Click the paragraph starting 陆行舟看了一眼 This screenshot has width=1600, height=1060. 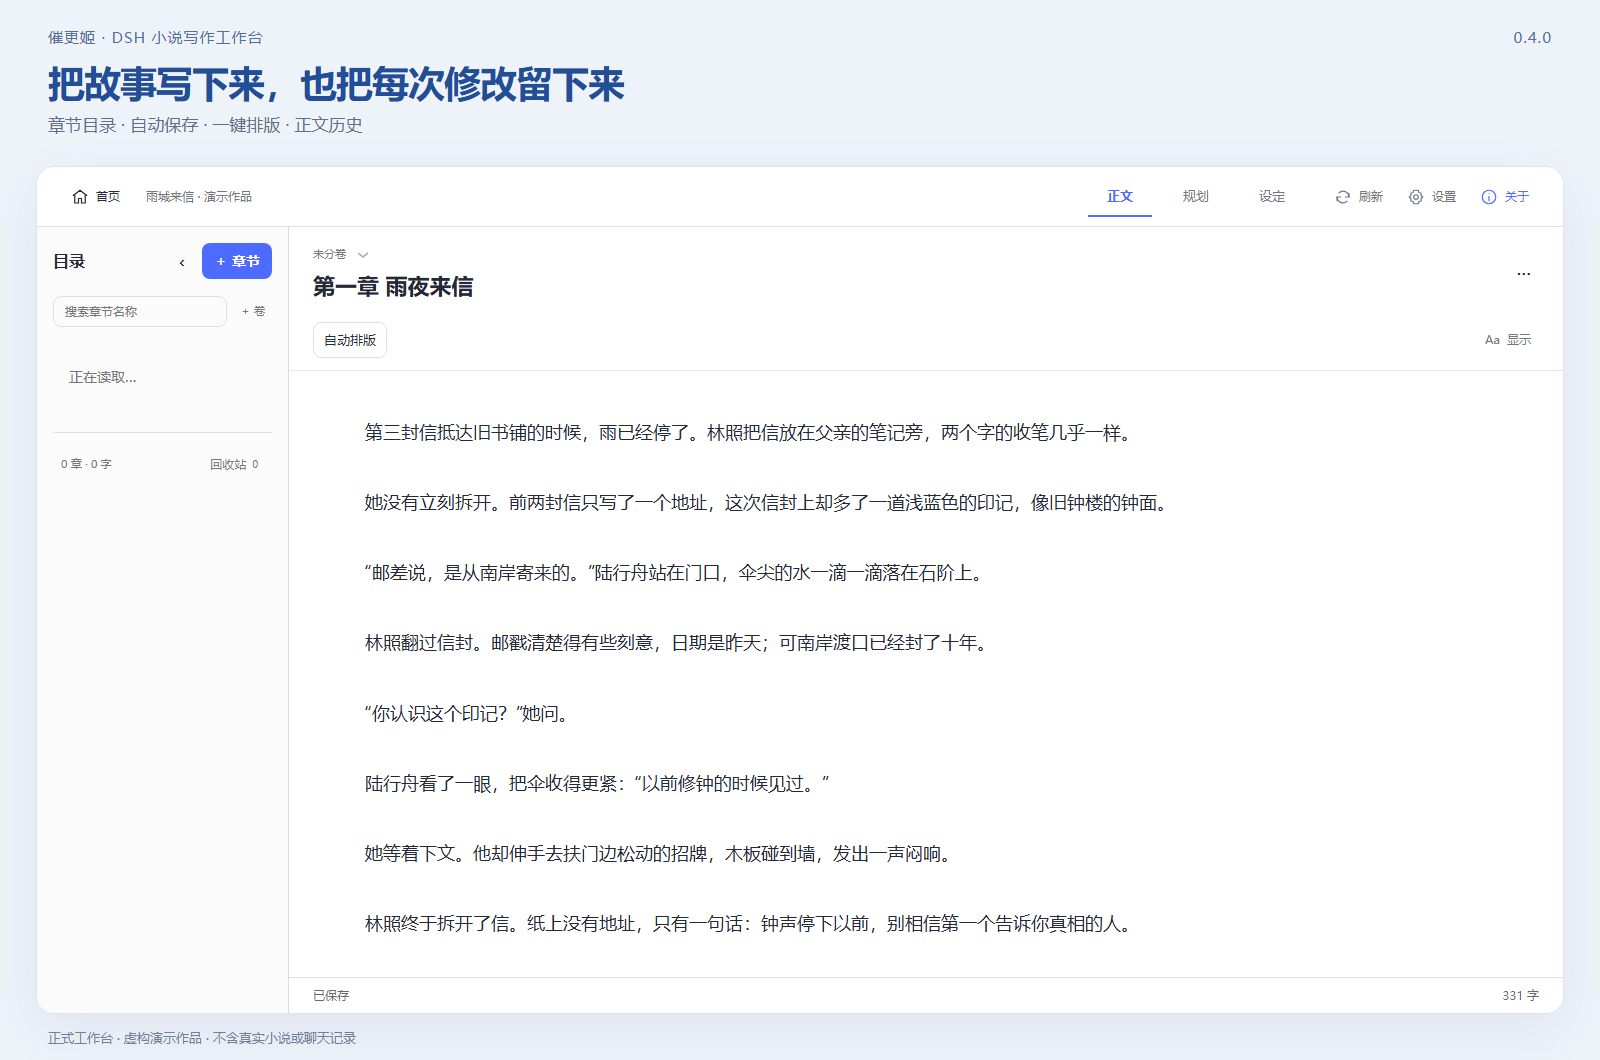(x=597, y=784)
